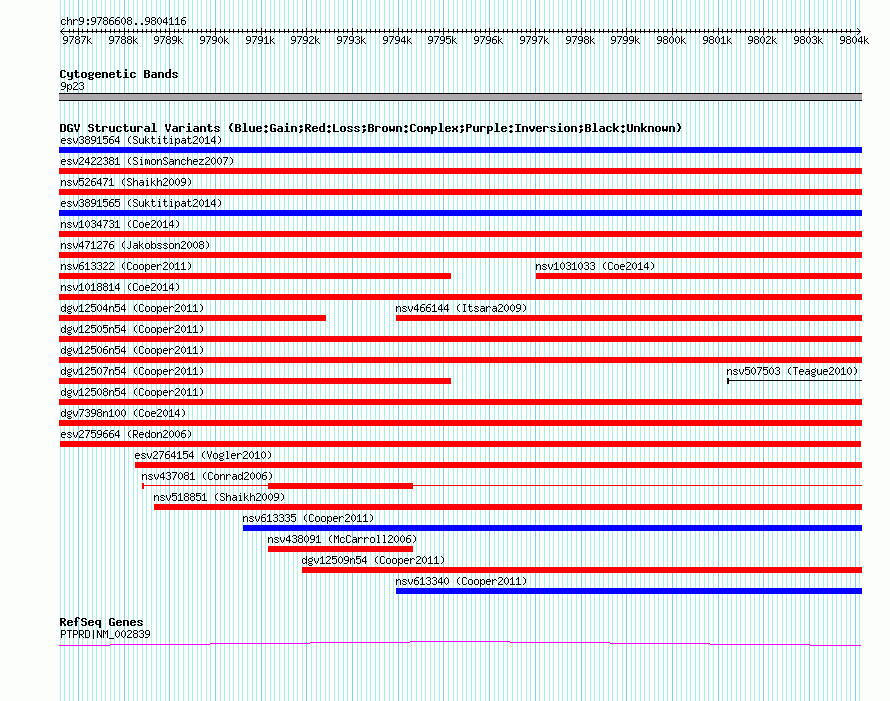
Task: Click the dgv12507n54 (Cooper2011) label
Action: coord(132,371)
